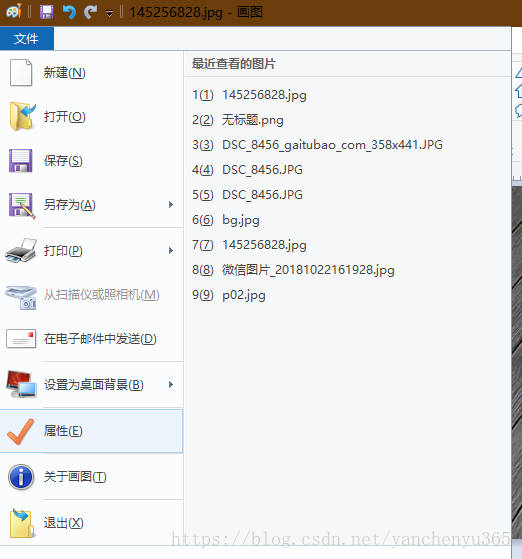Click the monitor icon for 设置为桌面背景(B)

(x=21, y=384)
